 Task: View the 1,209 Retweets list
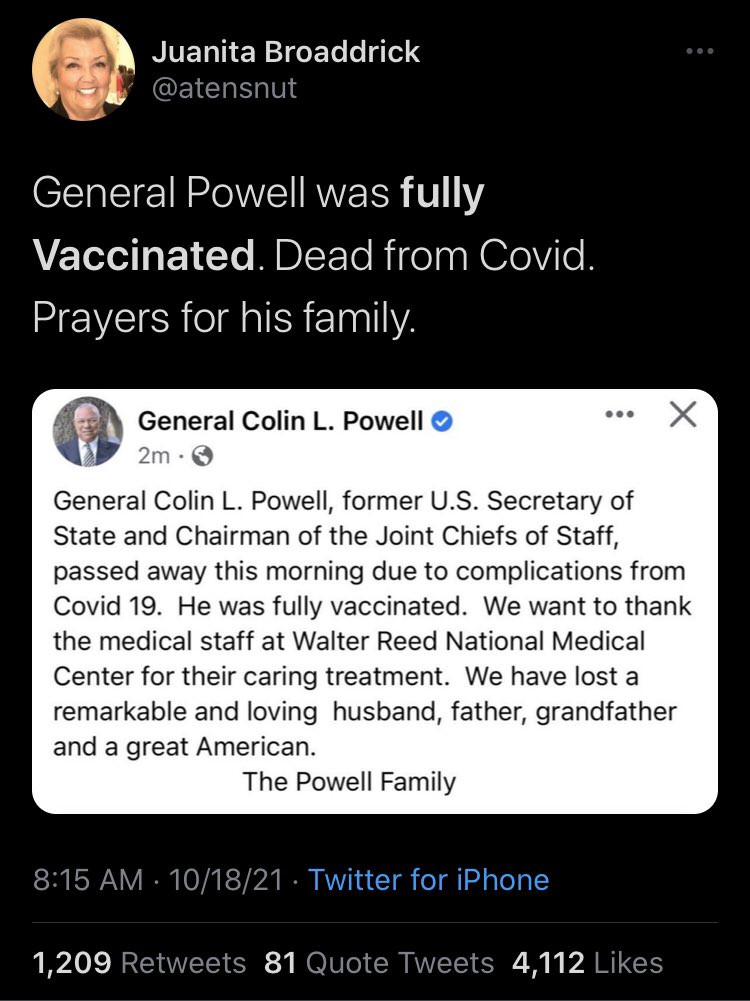pyautogui.click(x=139, y=963)
